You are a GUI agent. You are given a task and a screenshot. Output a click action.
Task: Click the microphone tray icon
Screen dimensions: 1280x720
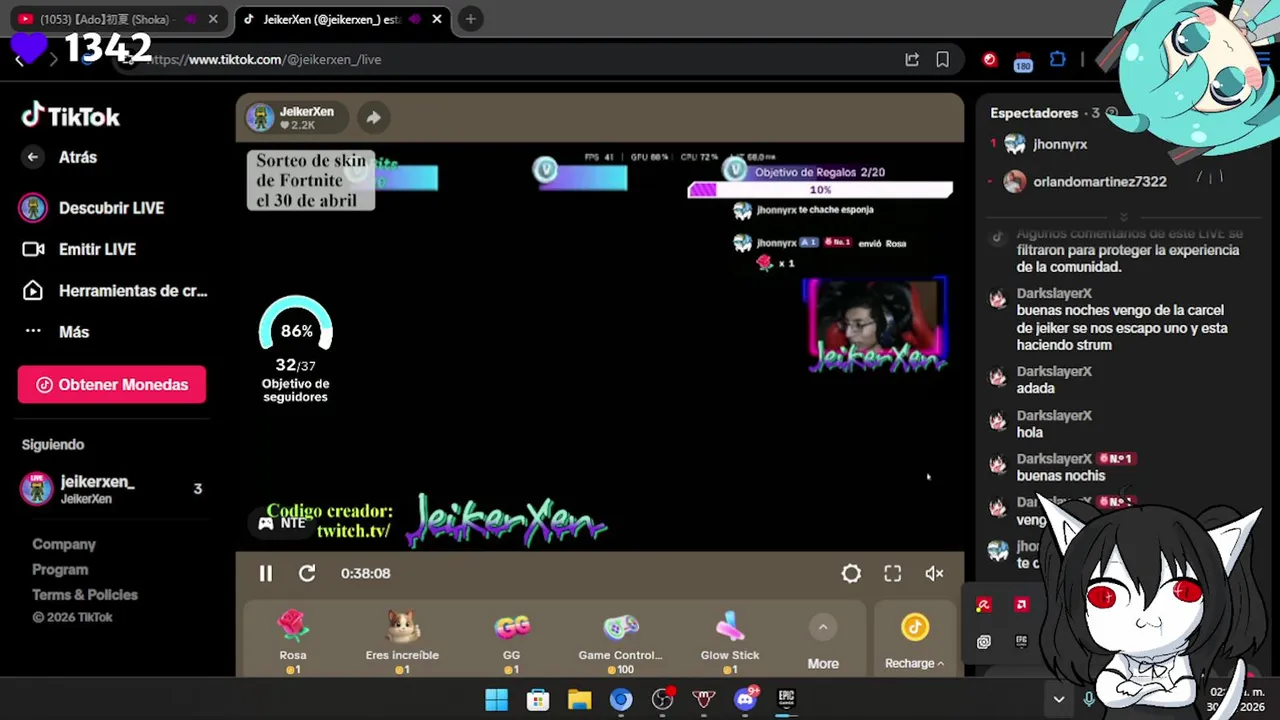click(x=1089, y=700)
